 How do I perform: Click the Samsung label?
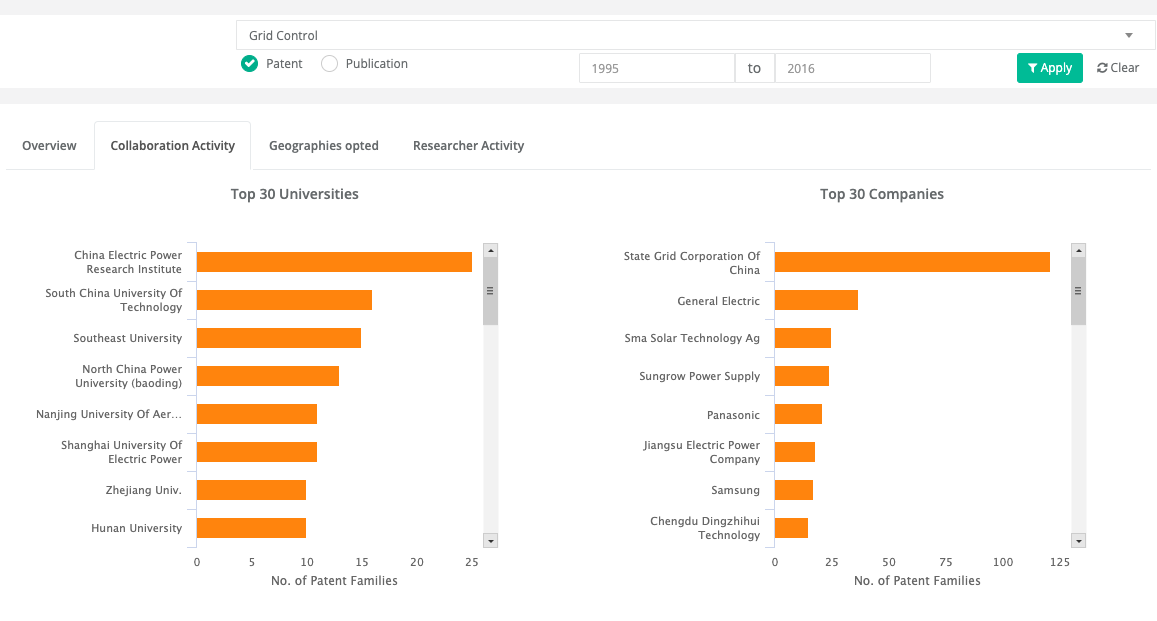tap(736, 490)
